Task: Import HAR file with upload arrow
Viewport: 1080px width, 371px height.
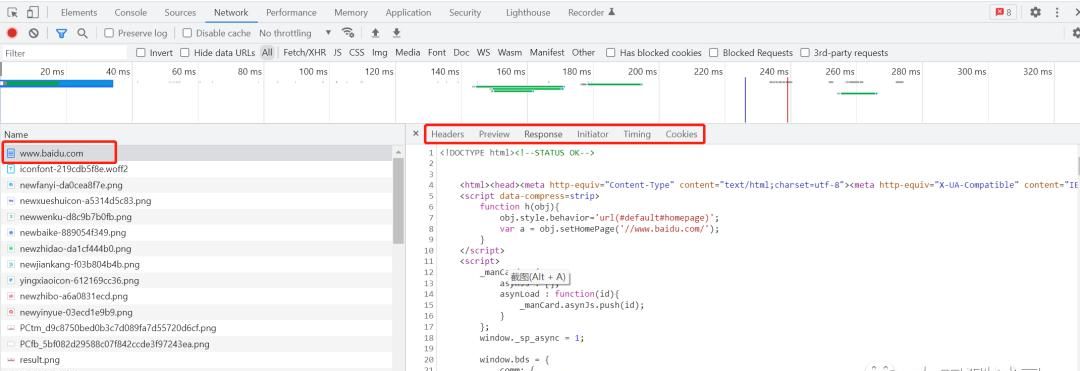Action: [375, 33]
